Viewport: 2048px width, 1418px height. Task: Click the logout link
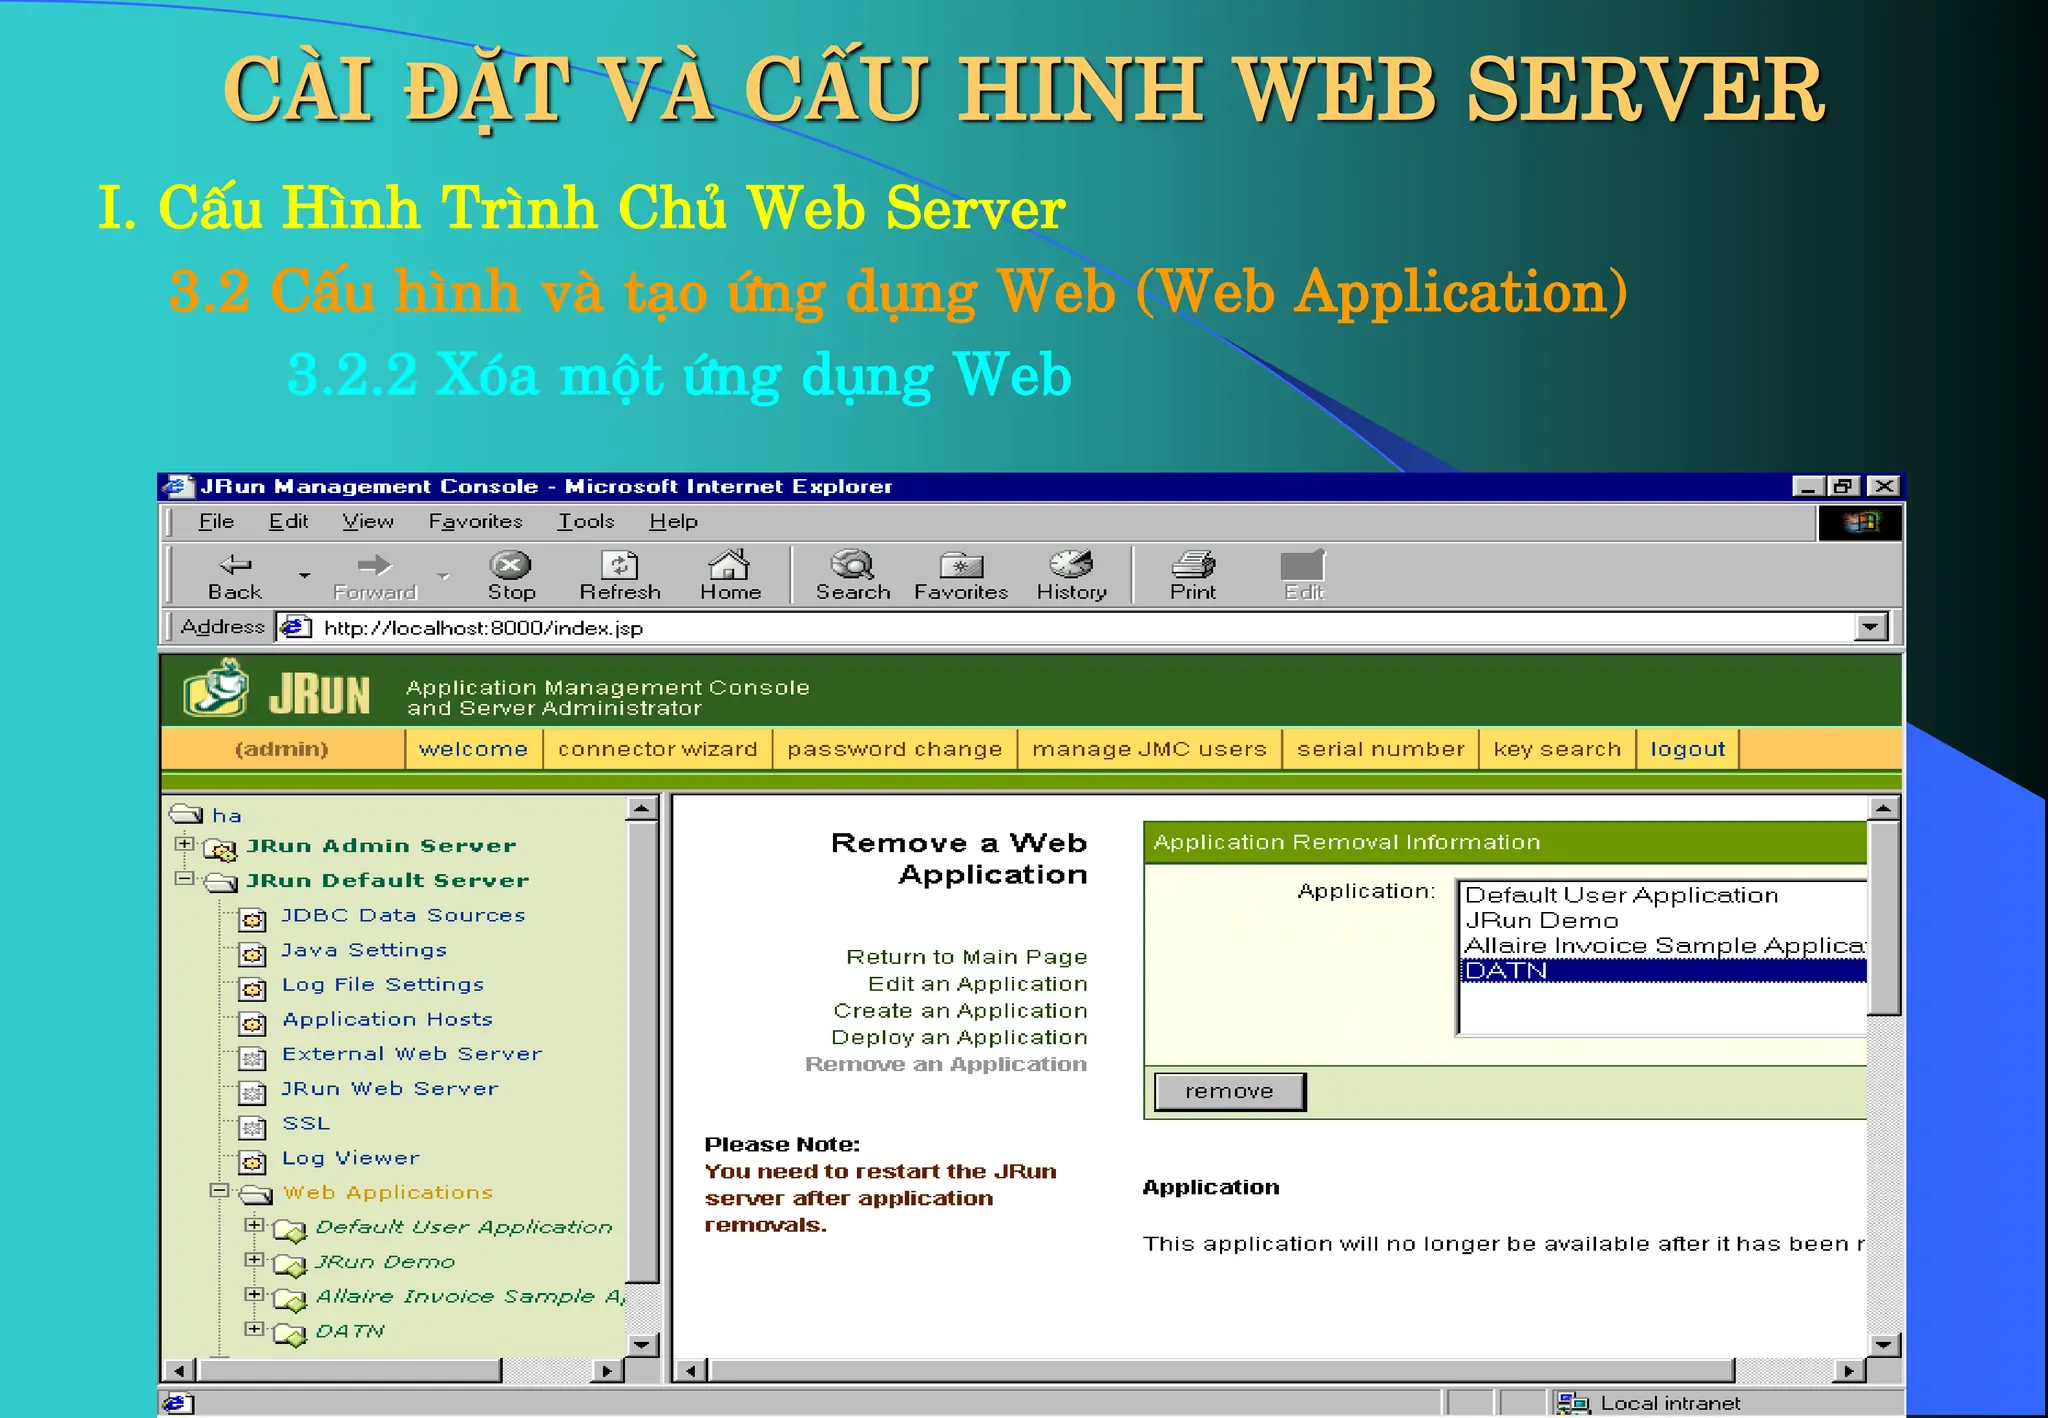tap(1688, 749)
